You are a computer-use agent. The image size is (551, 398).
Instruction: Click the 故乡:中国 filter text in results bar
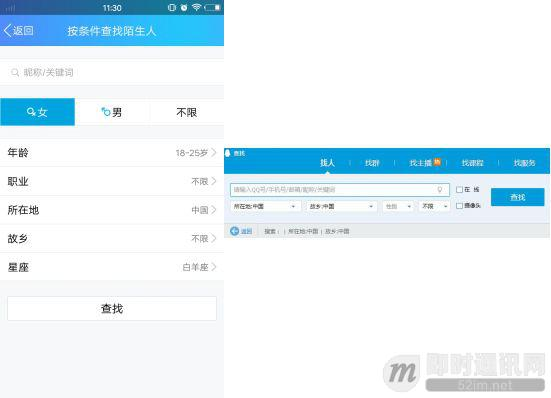(x=337, y=231)
